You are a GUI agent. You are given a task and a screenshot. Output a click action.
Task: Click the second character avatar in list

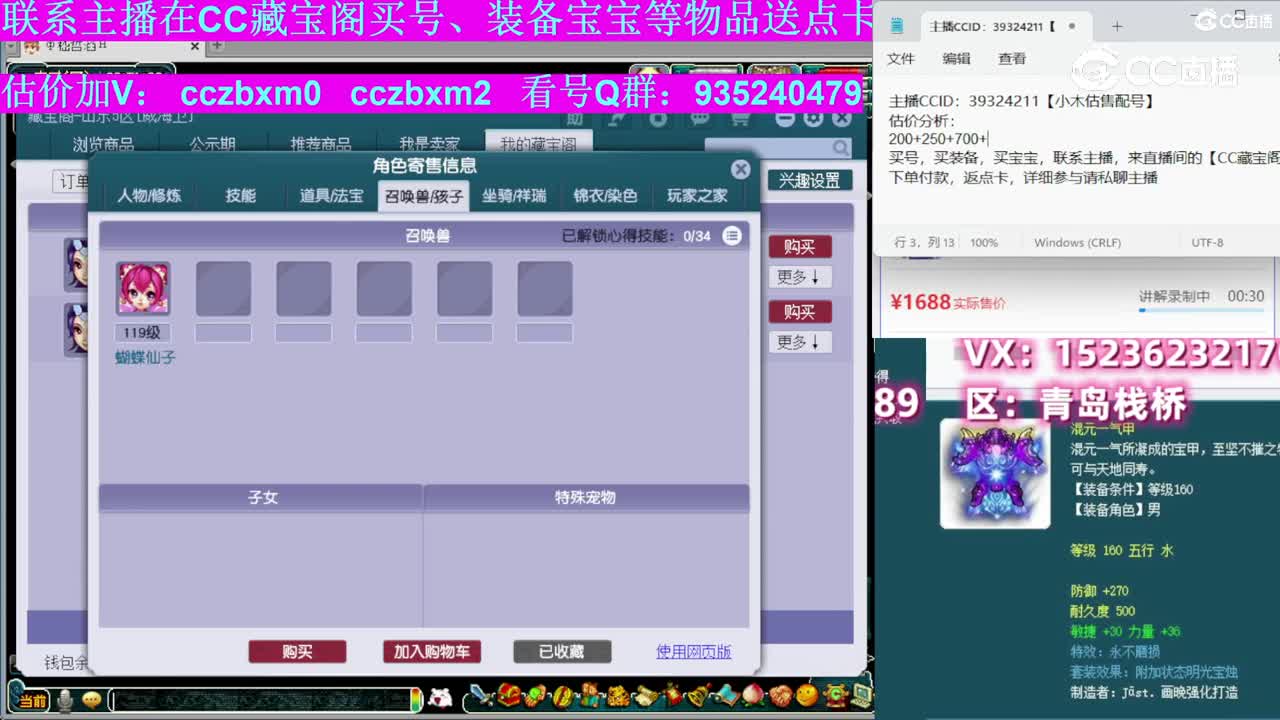tap(76, 329)
